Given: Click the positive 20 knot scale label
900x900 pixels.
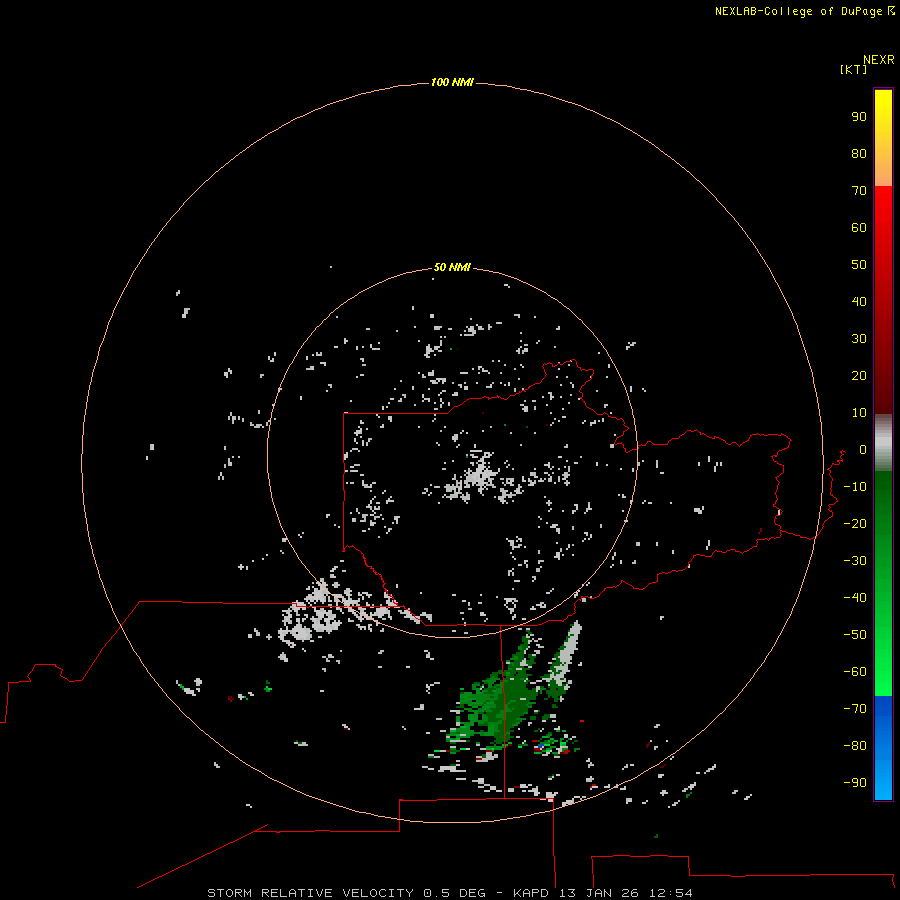Looking at the screenshot, I should point(859,375).
